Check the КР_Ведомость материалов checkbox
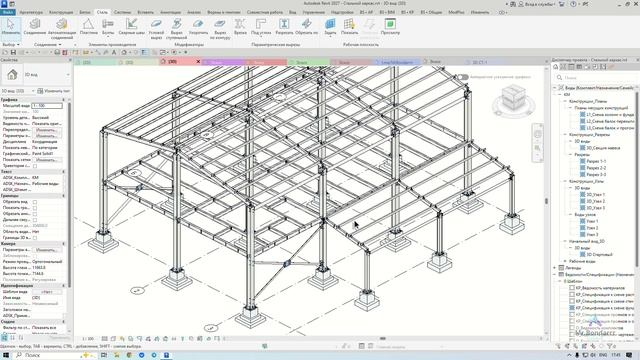Image resolution: width=640 pixels, height=360 pixels. (572, 288)
